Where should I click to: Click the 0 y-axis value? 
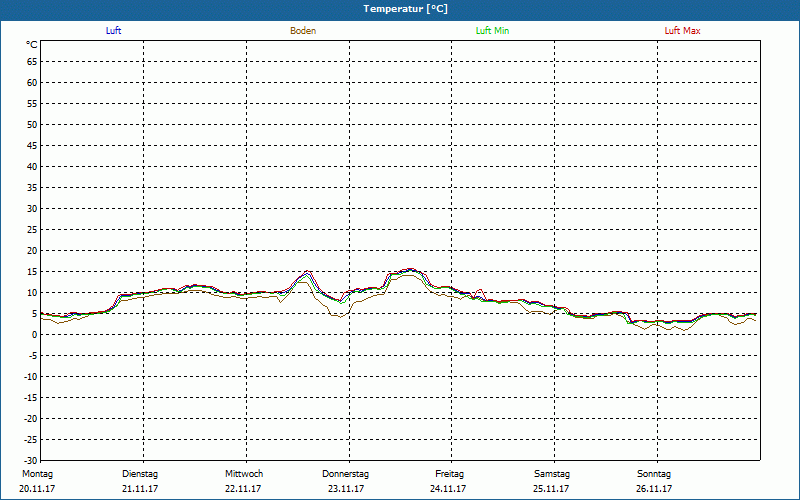tap(35, 335)
